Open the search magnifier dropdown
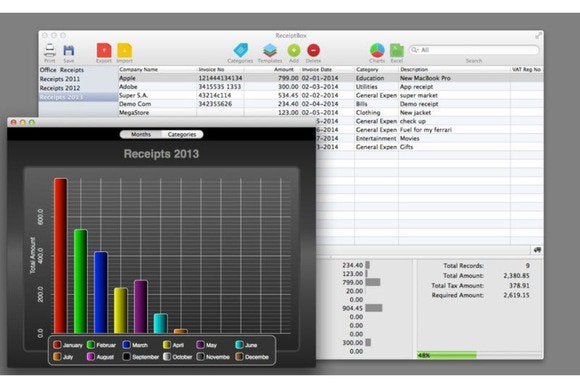Viewport: 580px width, 388px height. tap(415, 50)
